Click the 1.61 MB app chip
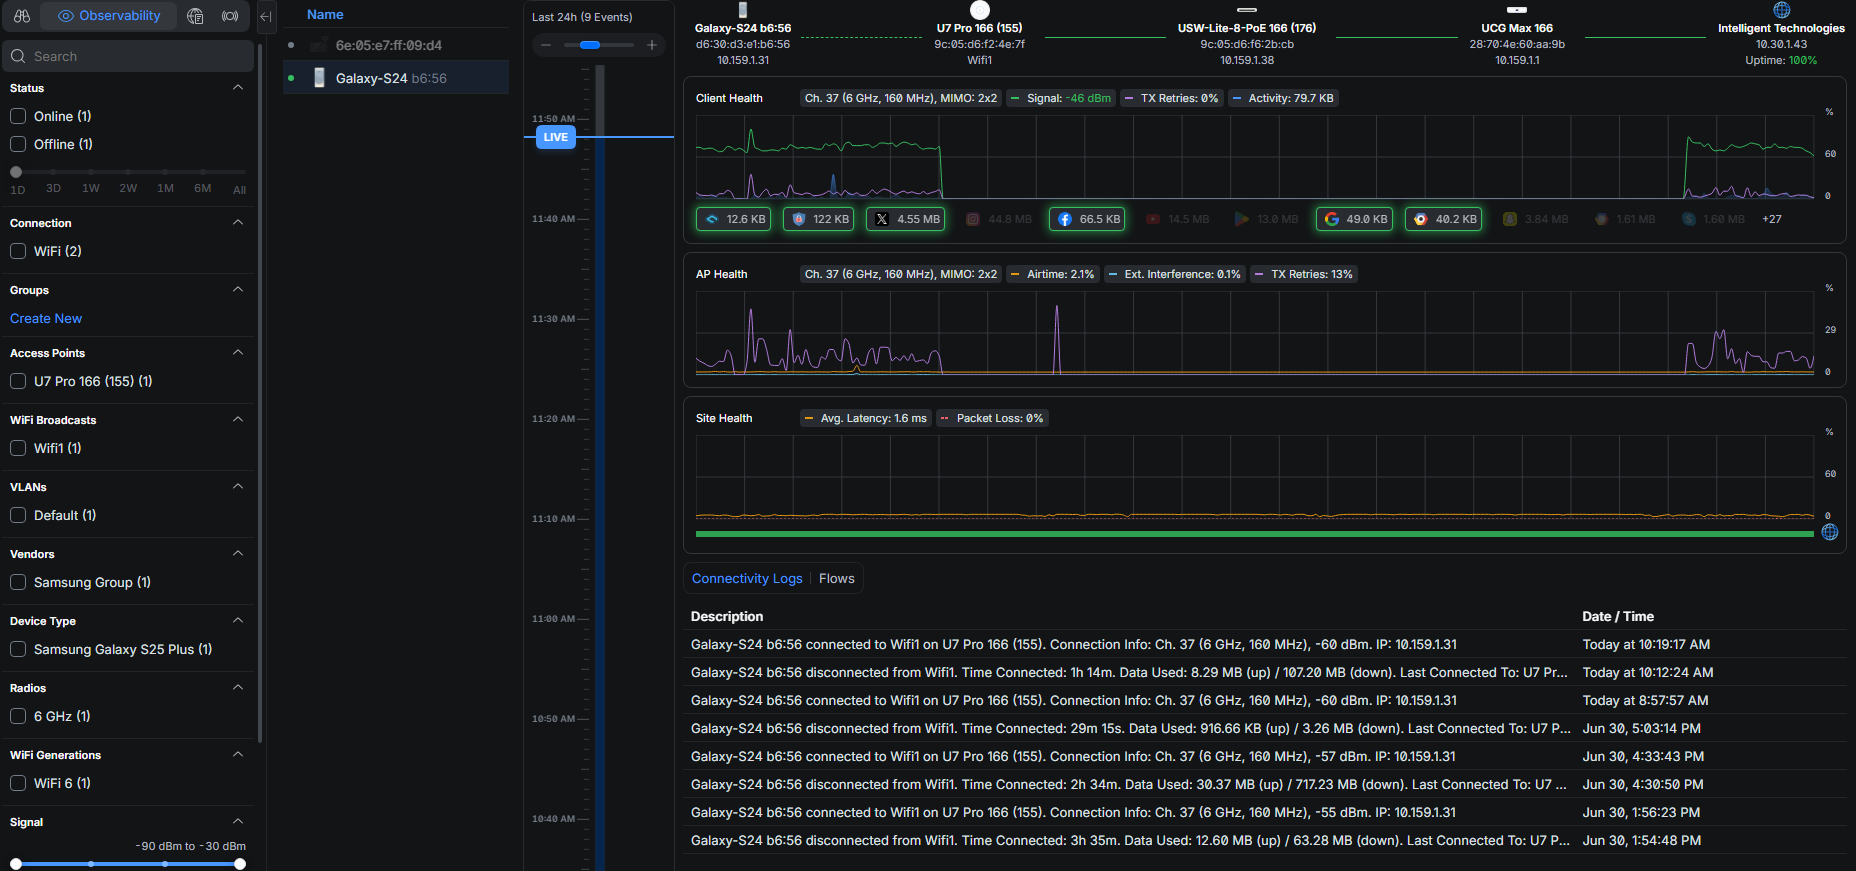Screen dimensions: 1856x871 coord(1625,219)
